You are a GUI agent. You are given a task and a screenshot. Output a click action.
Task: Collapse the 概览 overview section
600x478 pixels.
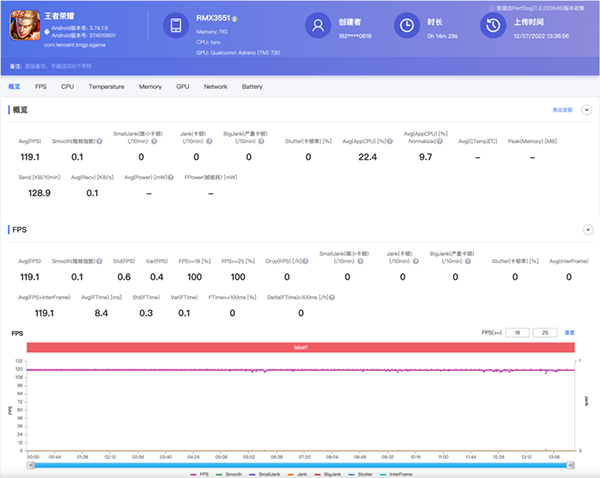tap(586, 109)
